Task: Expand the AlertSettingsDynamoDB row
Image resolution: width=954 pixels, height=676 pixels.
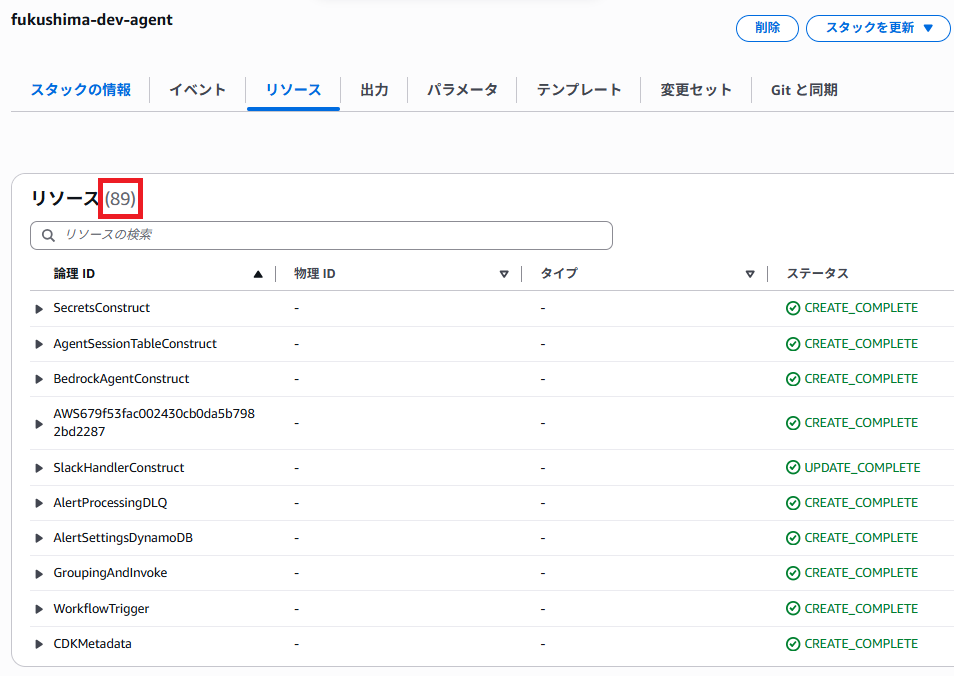Action: [x=39, y=538]
